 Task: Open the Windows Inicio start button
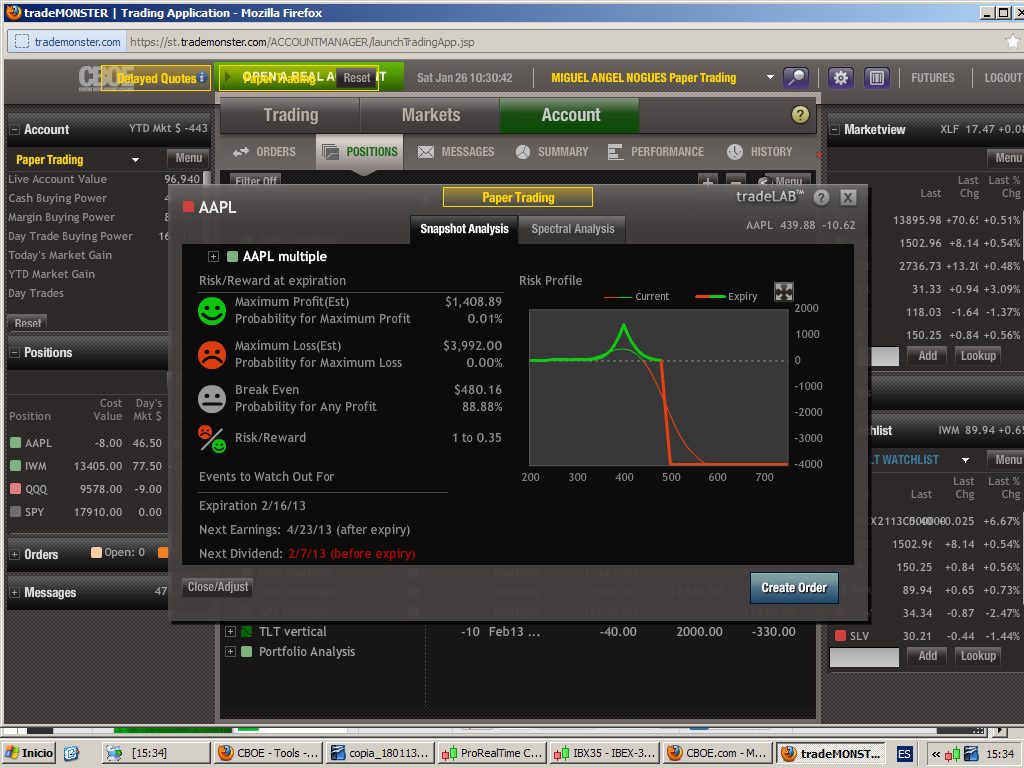29,753
